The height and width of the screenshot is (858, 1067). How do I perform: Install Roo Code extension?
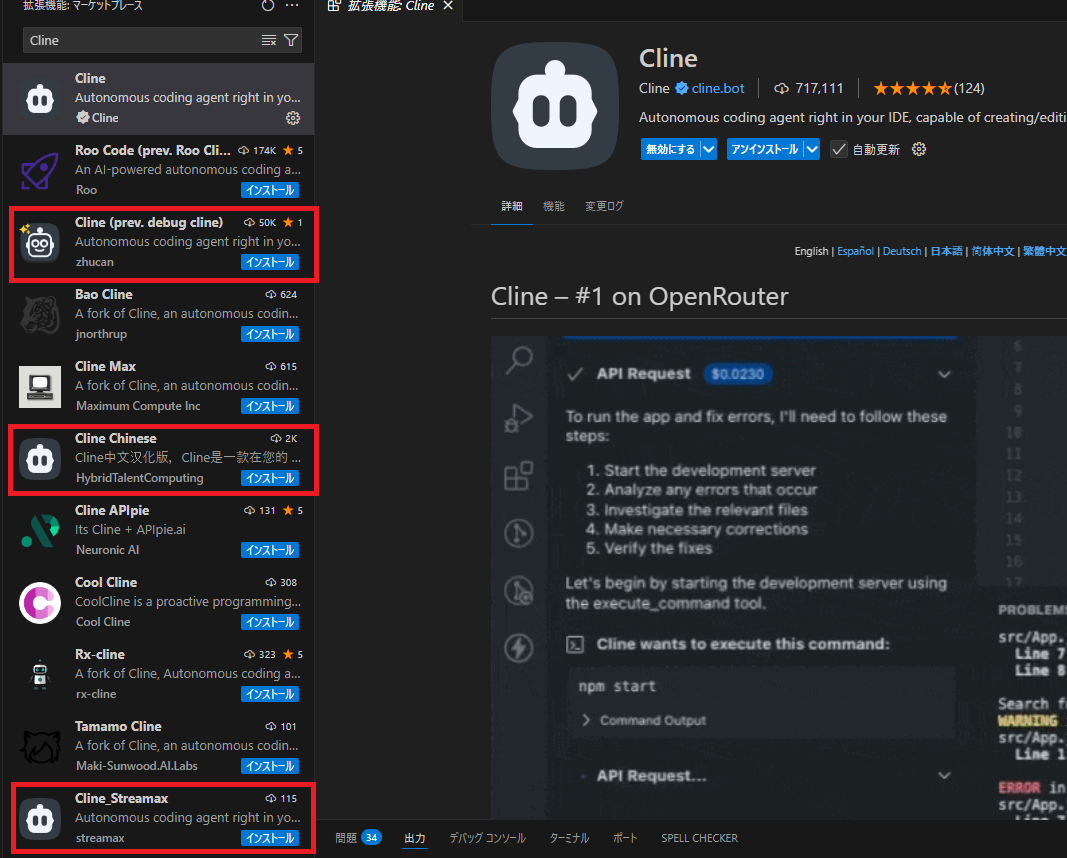click(270, 190)
